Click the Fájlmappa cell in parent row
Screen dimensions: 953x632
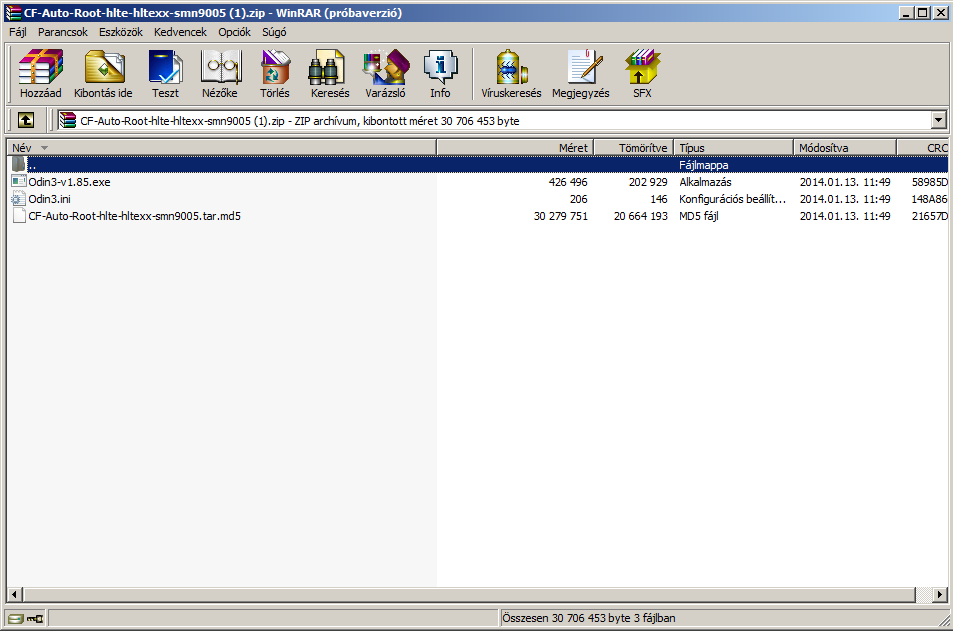703,165
